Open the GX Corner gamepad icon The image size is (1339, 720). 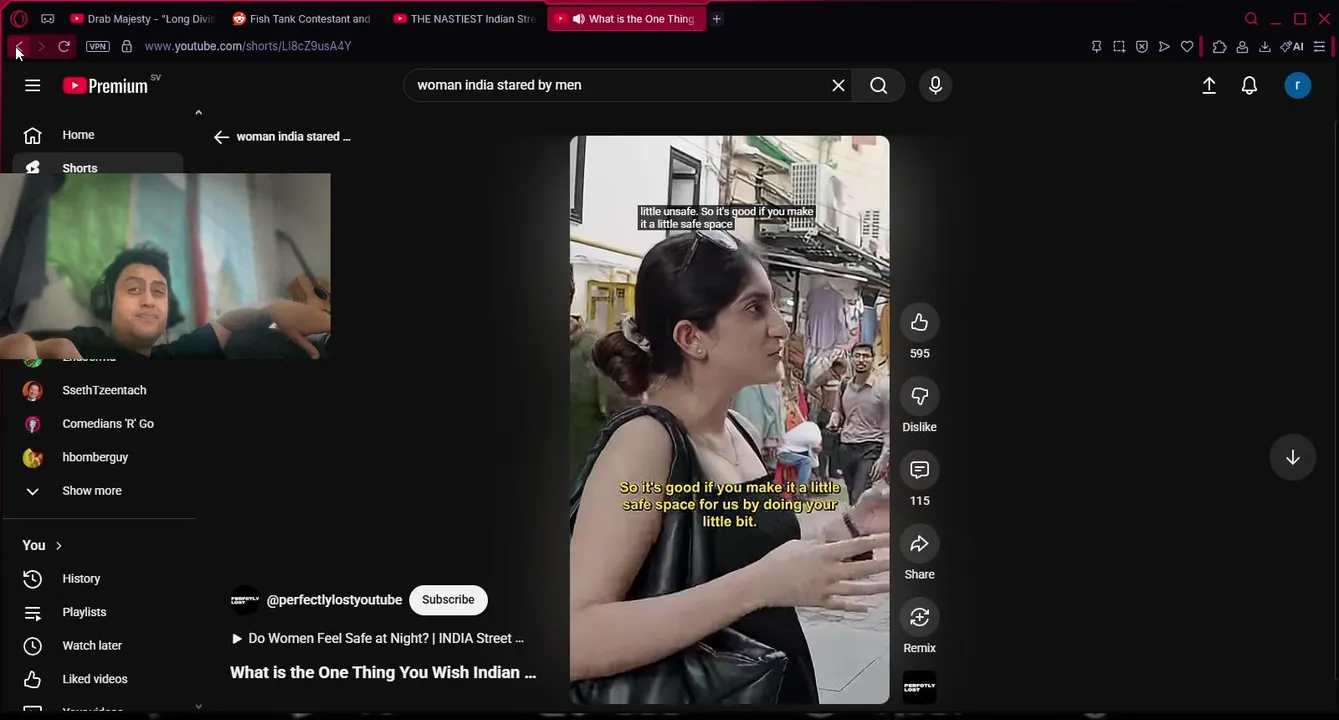47,18
